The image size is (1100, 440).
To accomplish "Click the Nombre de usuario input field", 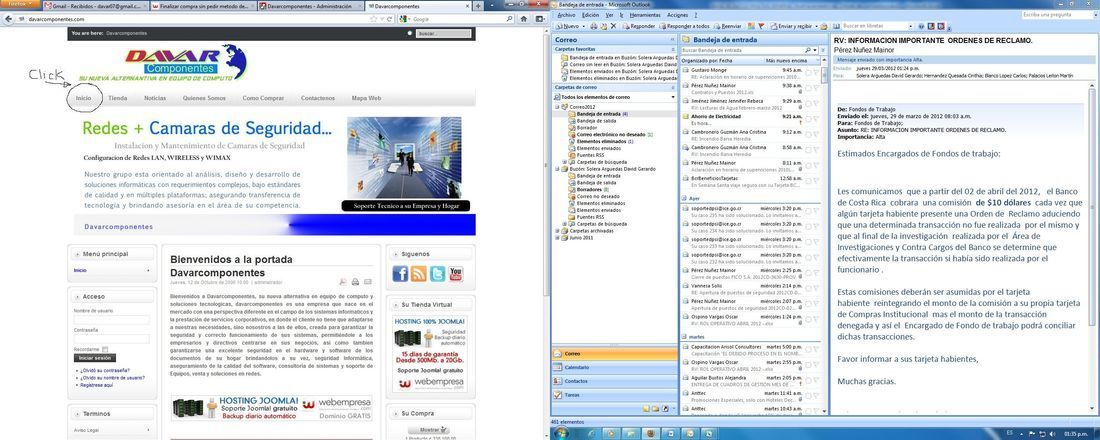I will (x=112, y=320).
